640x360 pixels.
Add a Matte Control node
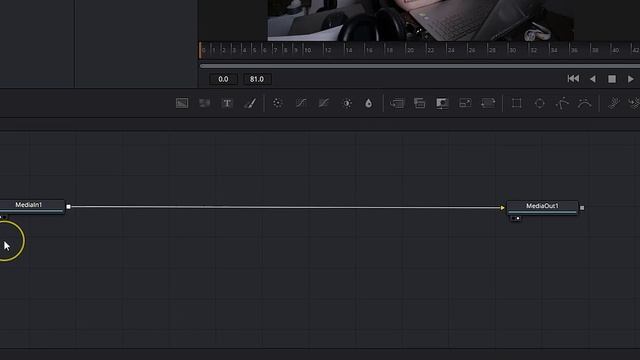click(x=442, y=103)
